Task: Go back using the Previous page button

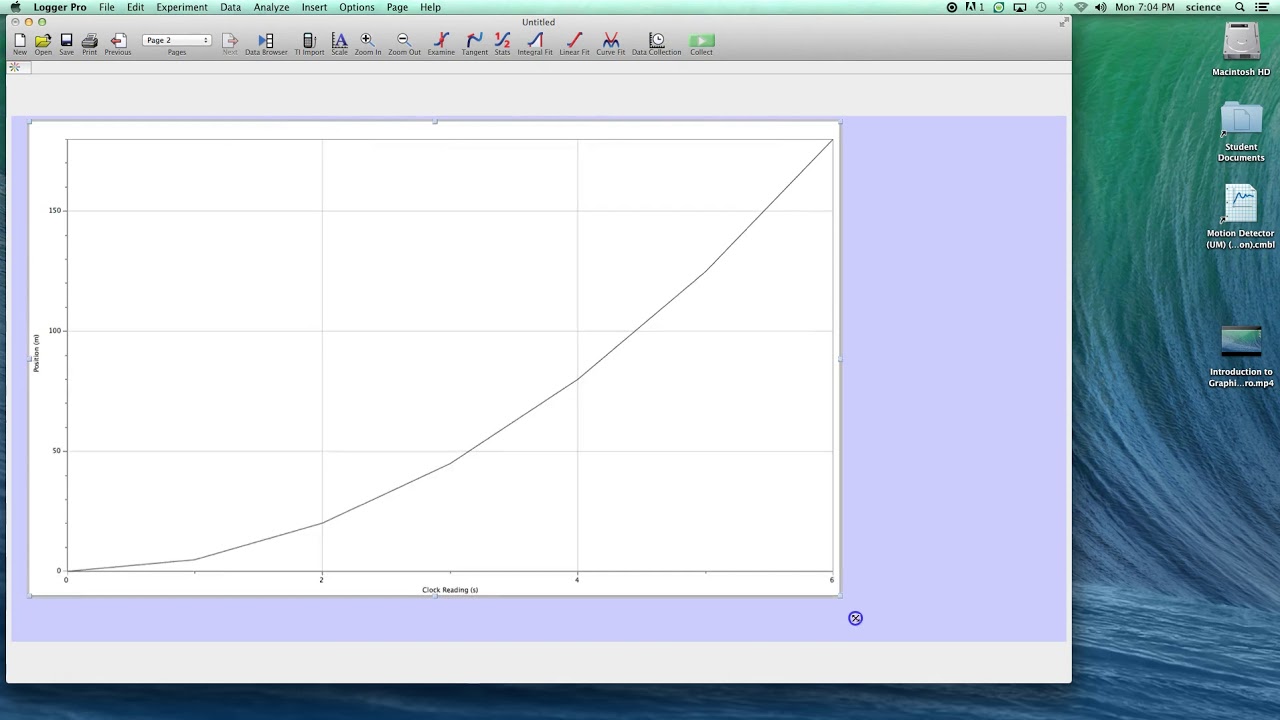Action: 118,42
